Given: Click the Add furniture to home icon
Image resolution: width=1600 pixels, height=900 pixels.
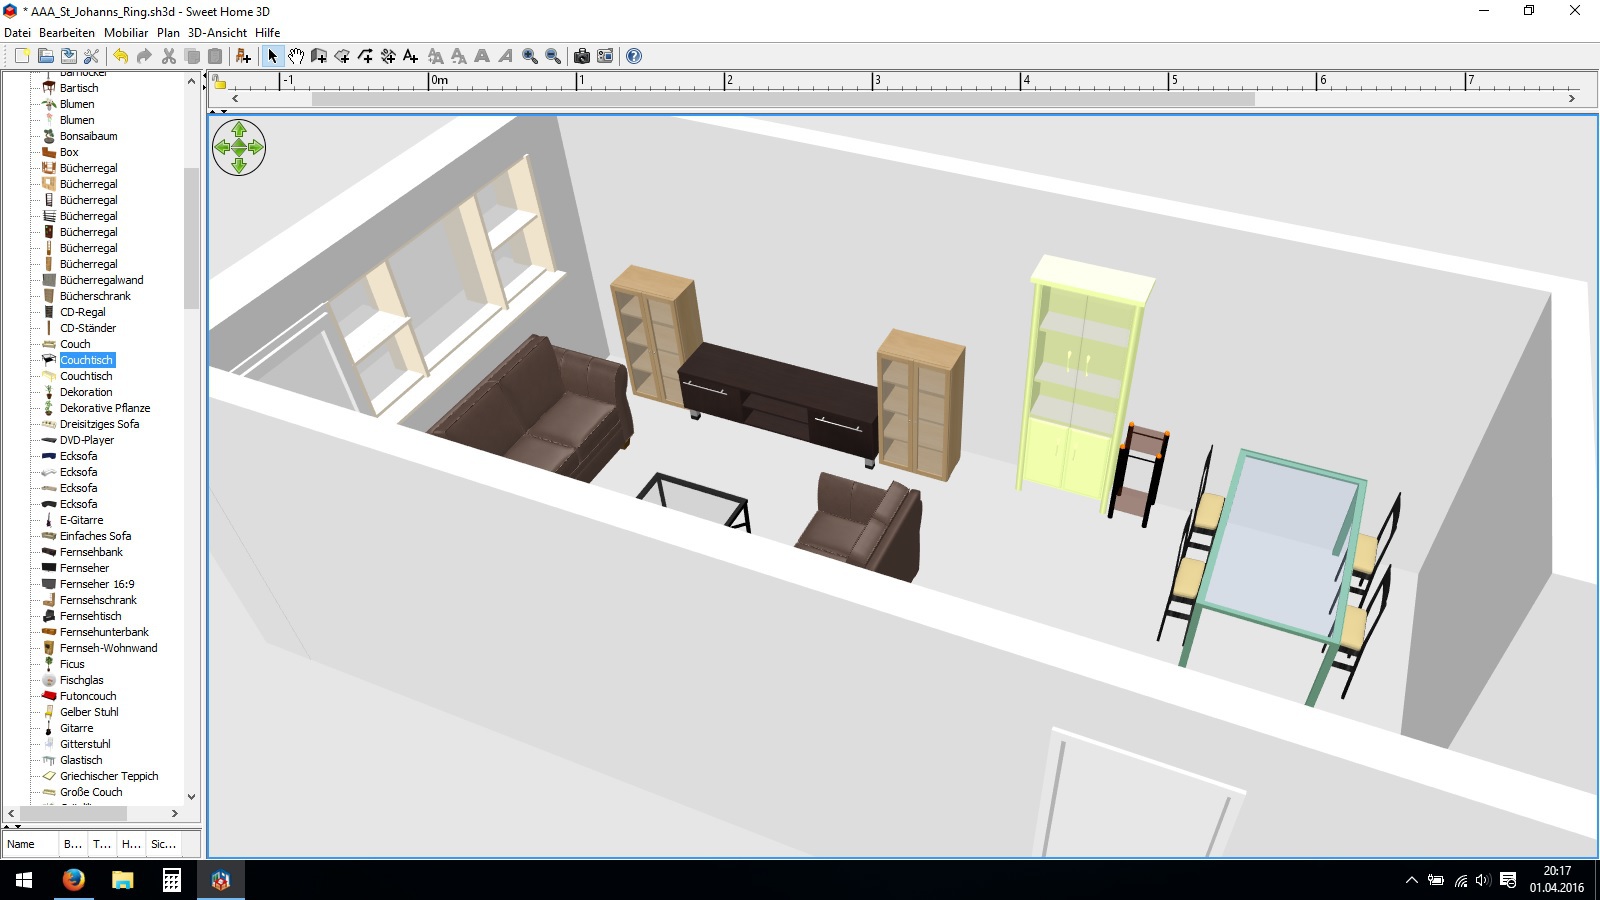Looking at the screenshot, I should (x=243, y=56).
